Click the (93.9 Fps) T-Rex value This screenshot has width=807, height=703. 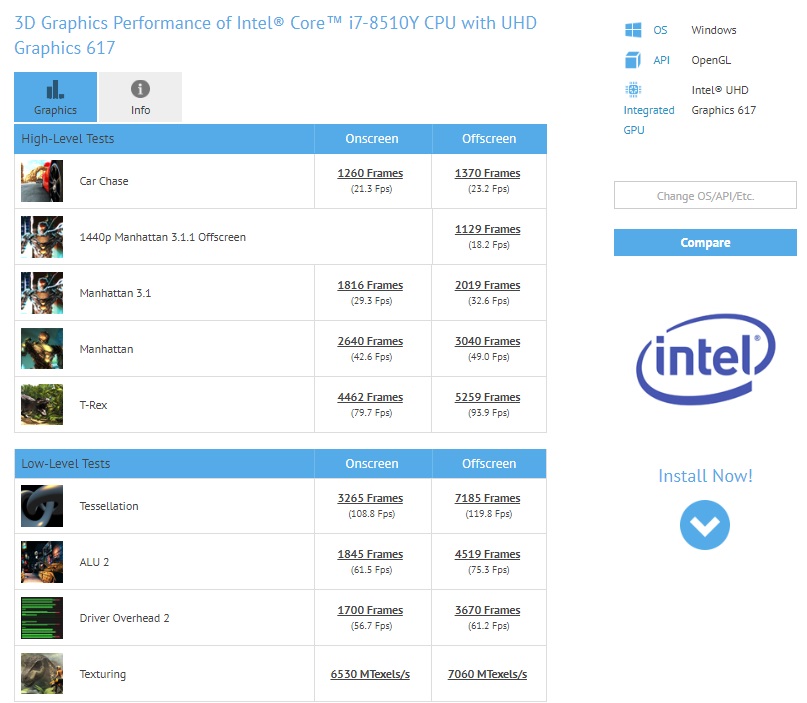[488, 413]
